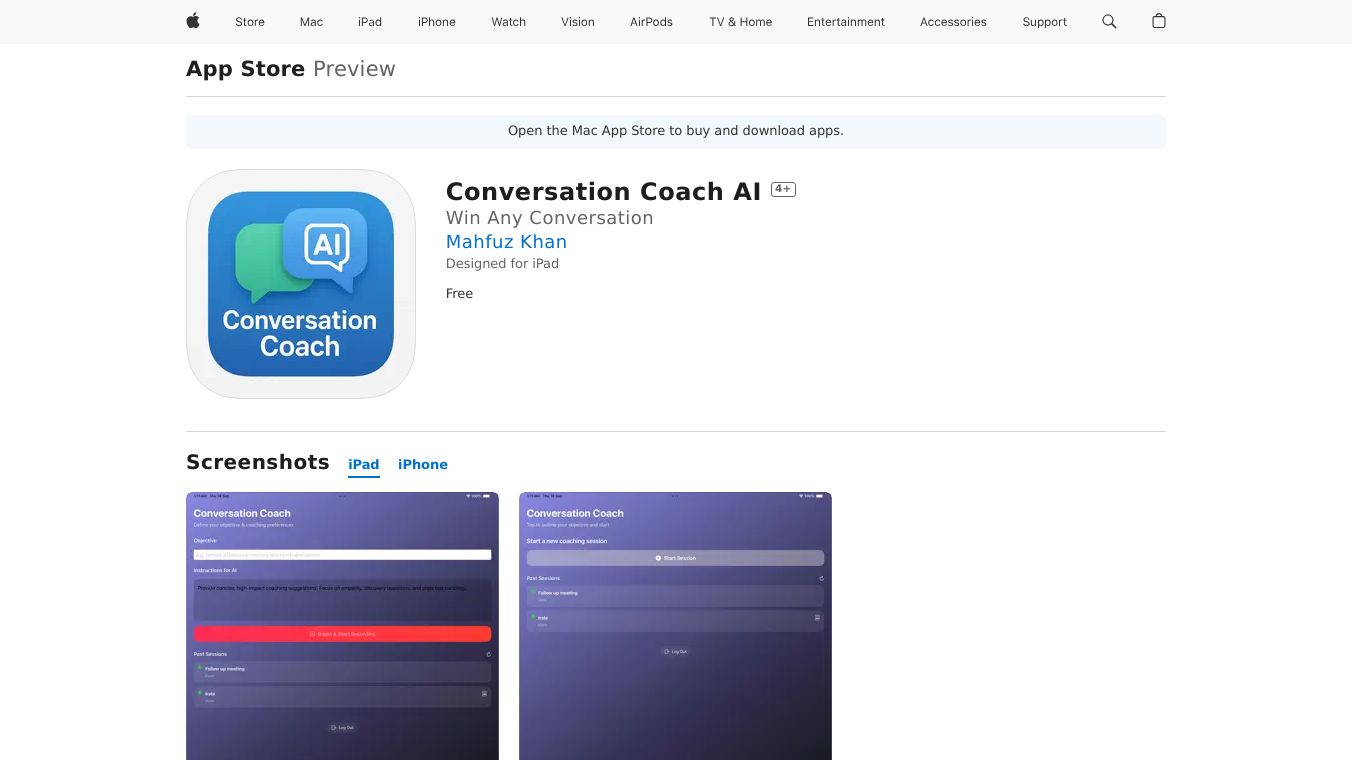Open the second iPad screenshot with Start Session

point(675,626)
